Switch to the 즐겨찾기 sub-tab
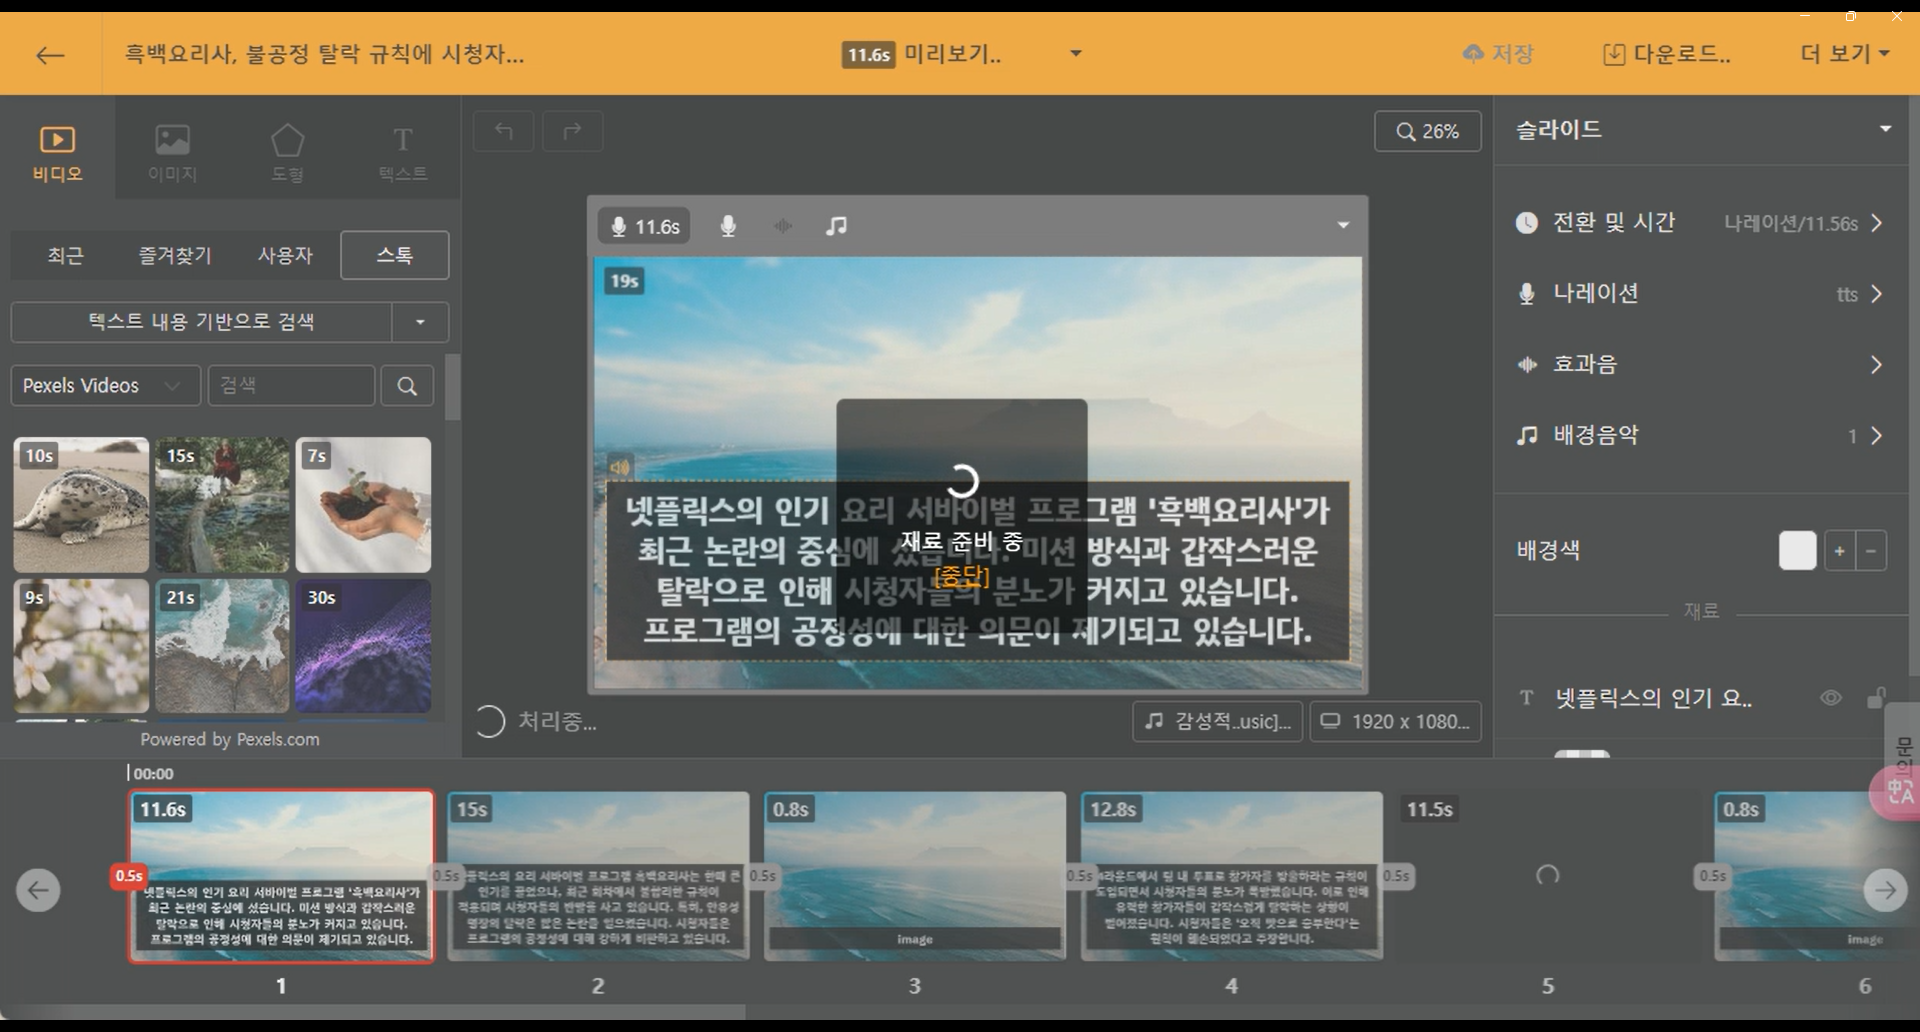Screen dimensions: 1920x1032 point(175,255)
